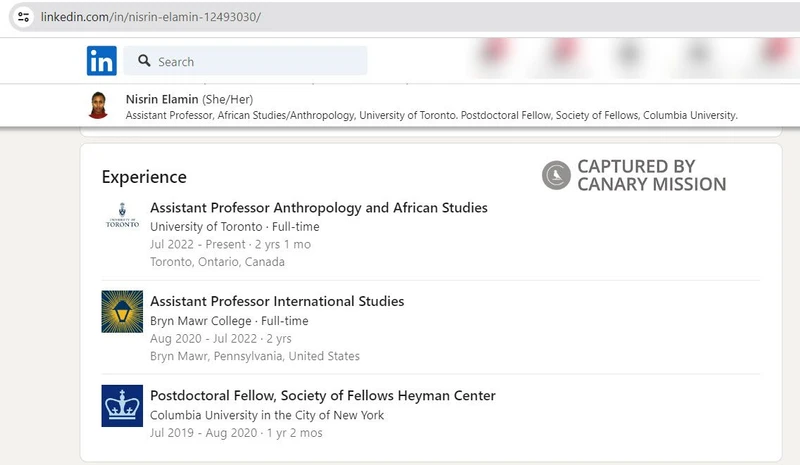The width and height of the screenshot is (800, 465).
Task: Click the headline text under Nisrin Elamin
Action: click(432, 115)
